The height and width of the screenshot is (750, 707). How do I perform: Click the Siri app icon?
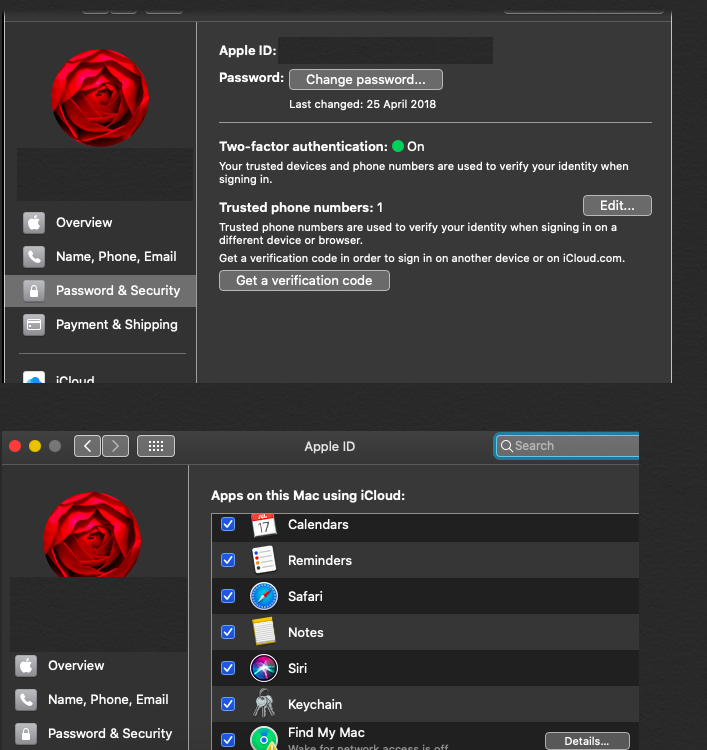(x=264, y=668)
